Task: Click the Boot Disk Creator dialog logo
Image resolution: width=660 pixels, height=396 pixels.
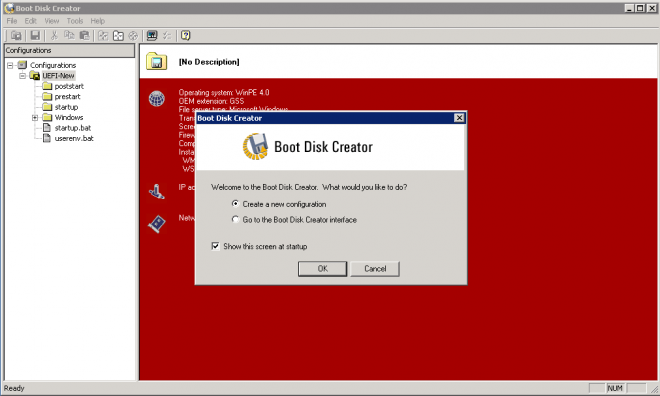Action: coord(255,146)
